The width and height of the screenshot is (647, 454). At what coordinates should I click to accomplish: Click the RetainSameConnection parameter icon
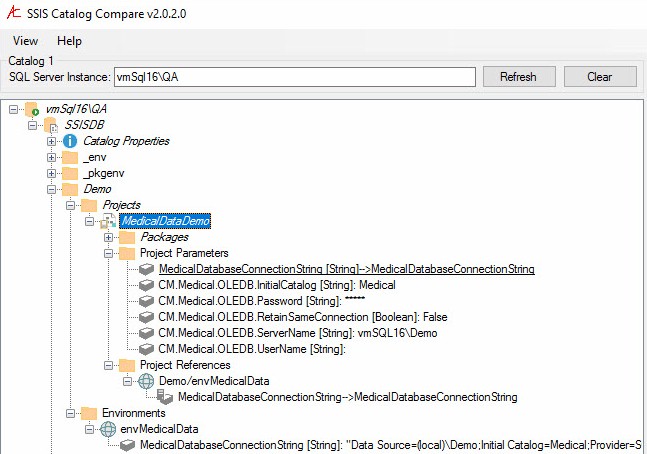pyautogui.click(x=146, y=317)
